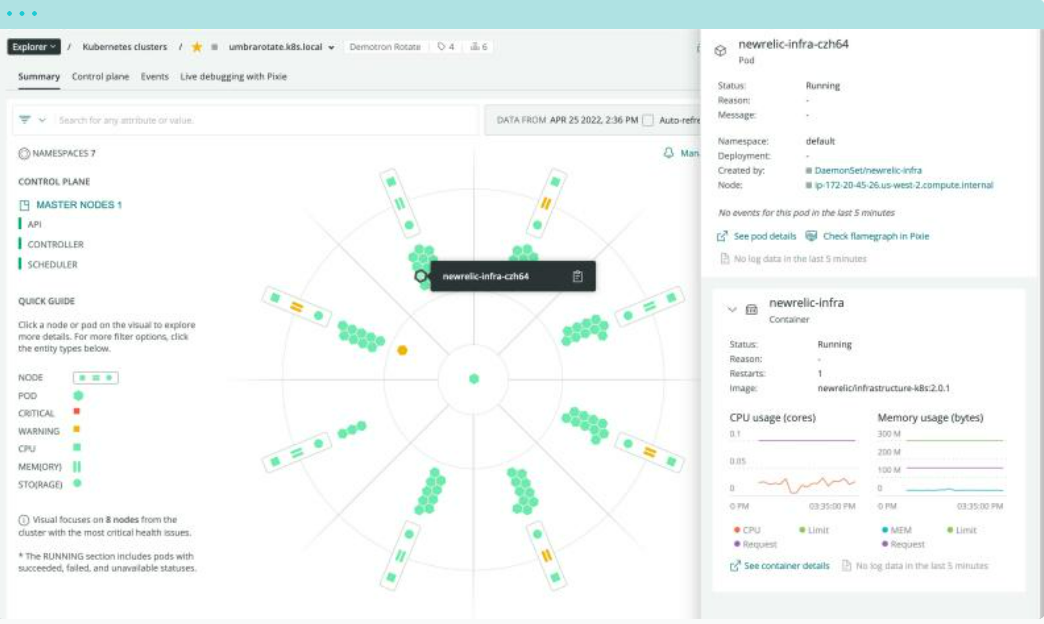1044x624 pixels.
Task: Select the CONTROLLER control plane item
Action: (55, 244)
